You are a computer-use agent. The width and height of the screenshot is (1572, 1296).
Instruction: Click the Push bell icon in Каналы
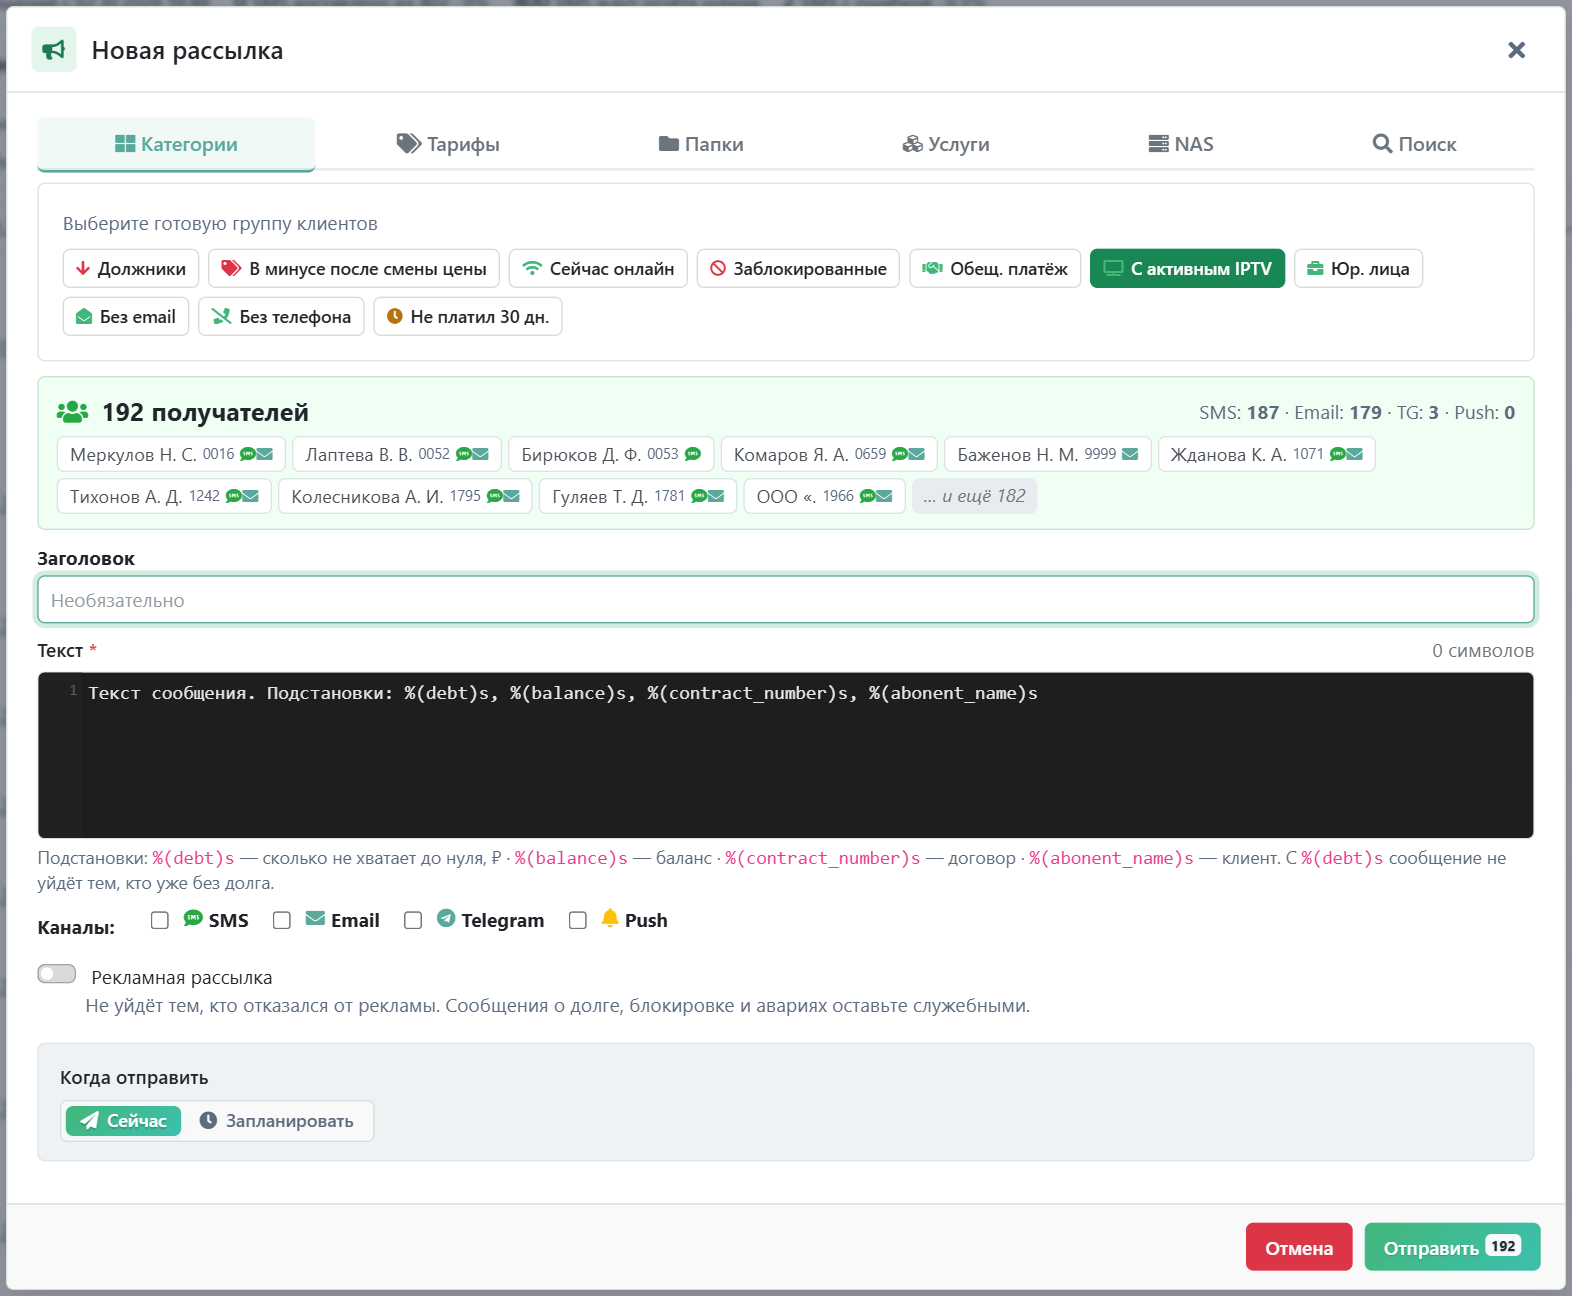tap(610, 918)
